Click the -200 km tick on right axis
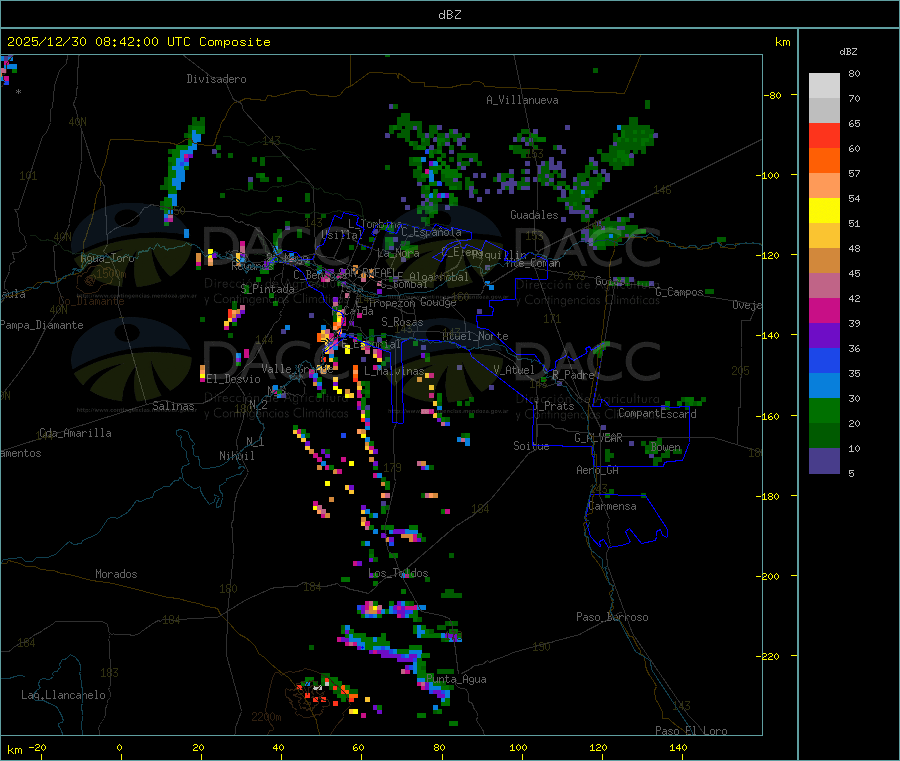This screenshot has width=900, height=761. [769, 576]
